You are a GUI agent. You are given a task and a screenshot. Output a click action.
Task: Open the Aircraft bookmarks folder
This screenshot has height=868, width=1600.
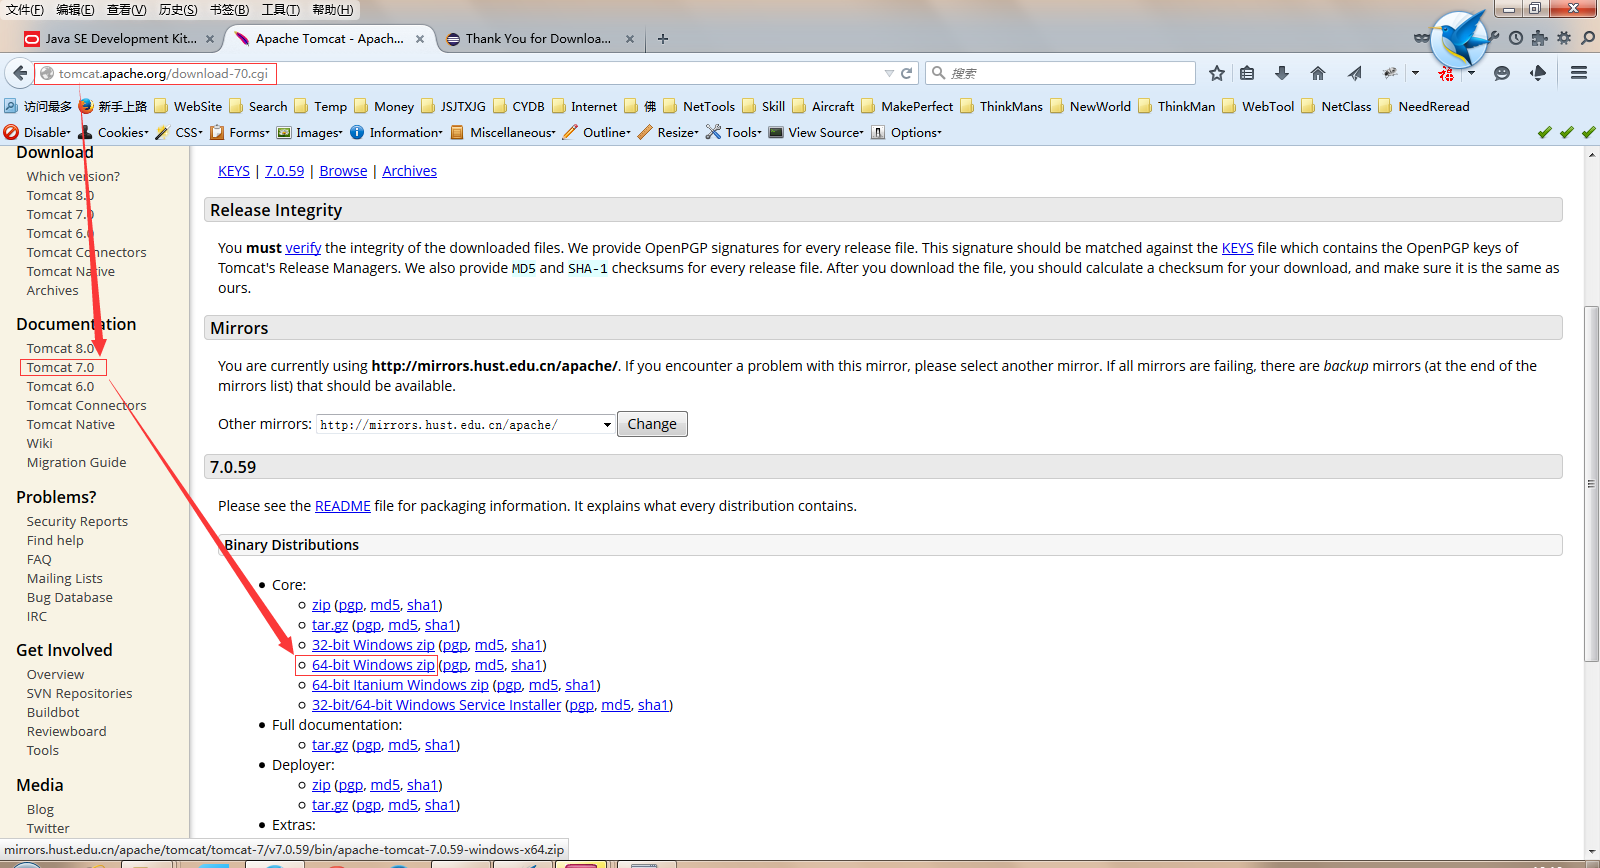823,106
